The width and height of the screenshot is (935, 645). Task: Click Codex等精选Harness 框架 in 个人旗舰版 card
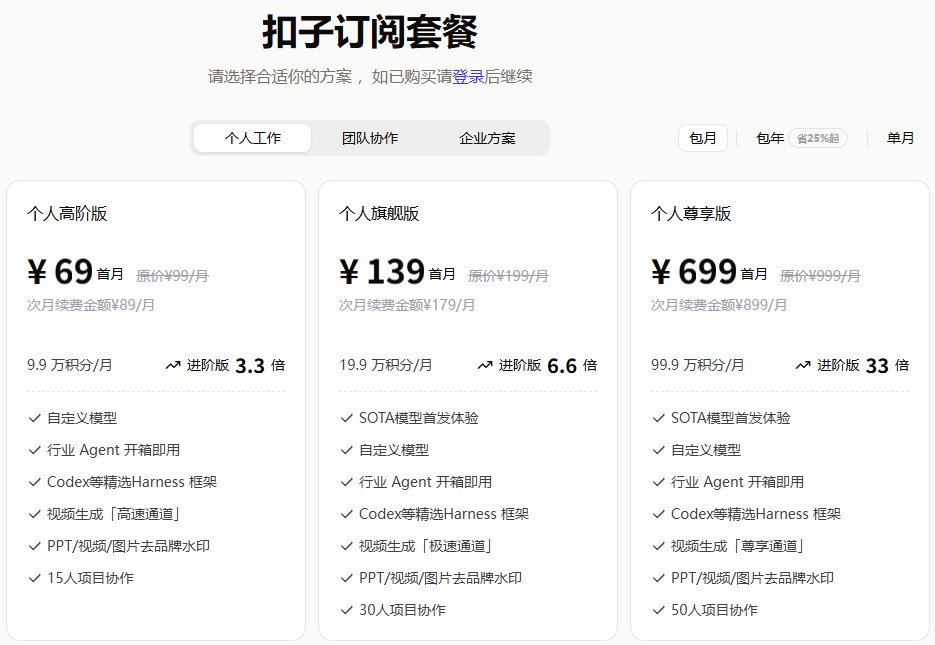[444, 514]
